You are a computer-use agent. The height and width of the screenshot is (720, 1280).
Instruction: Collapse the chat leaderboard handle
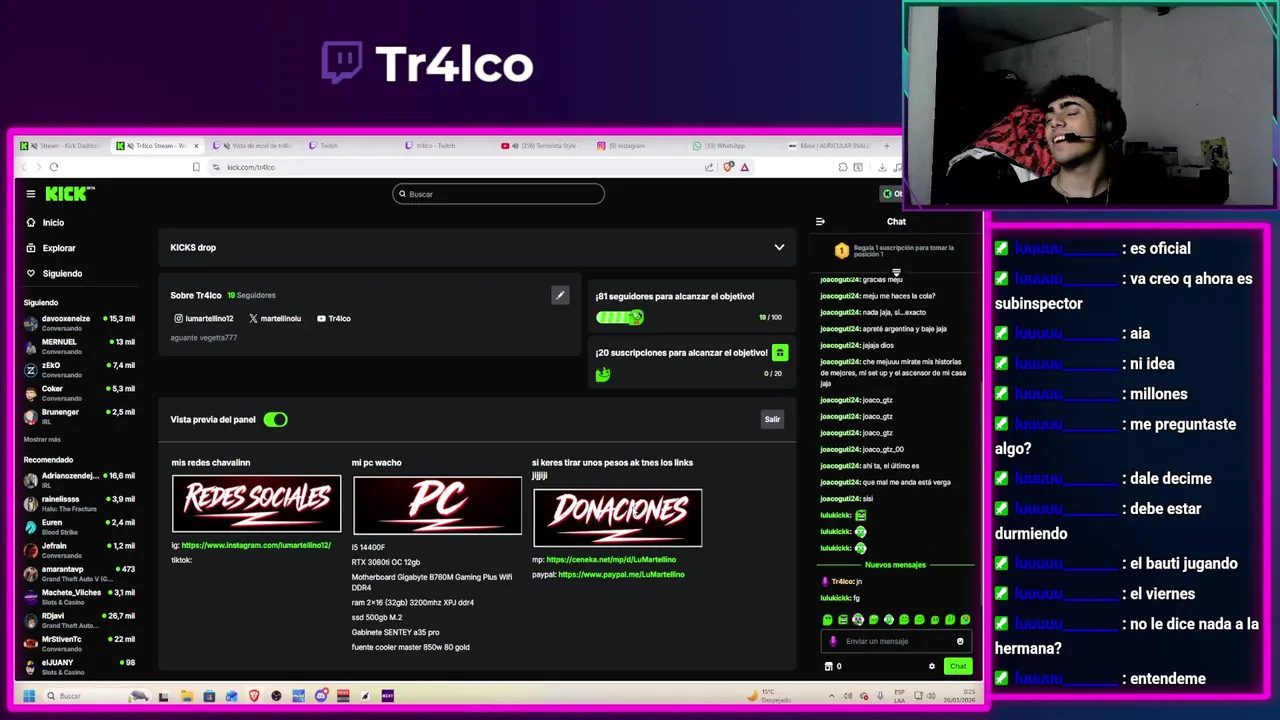tap(896, 272)
